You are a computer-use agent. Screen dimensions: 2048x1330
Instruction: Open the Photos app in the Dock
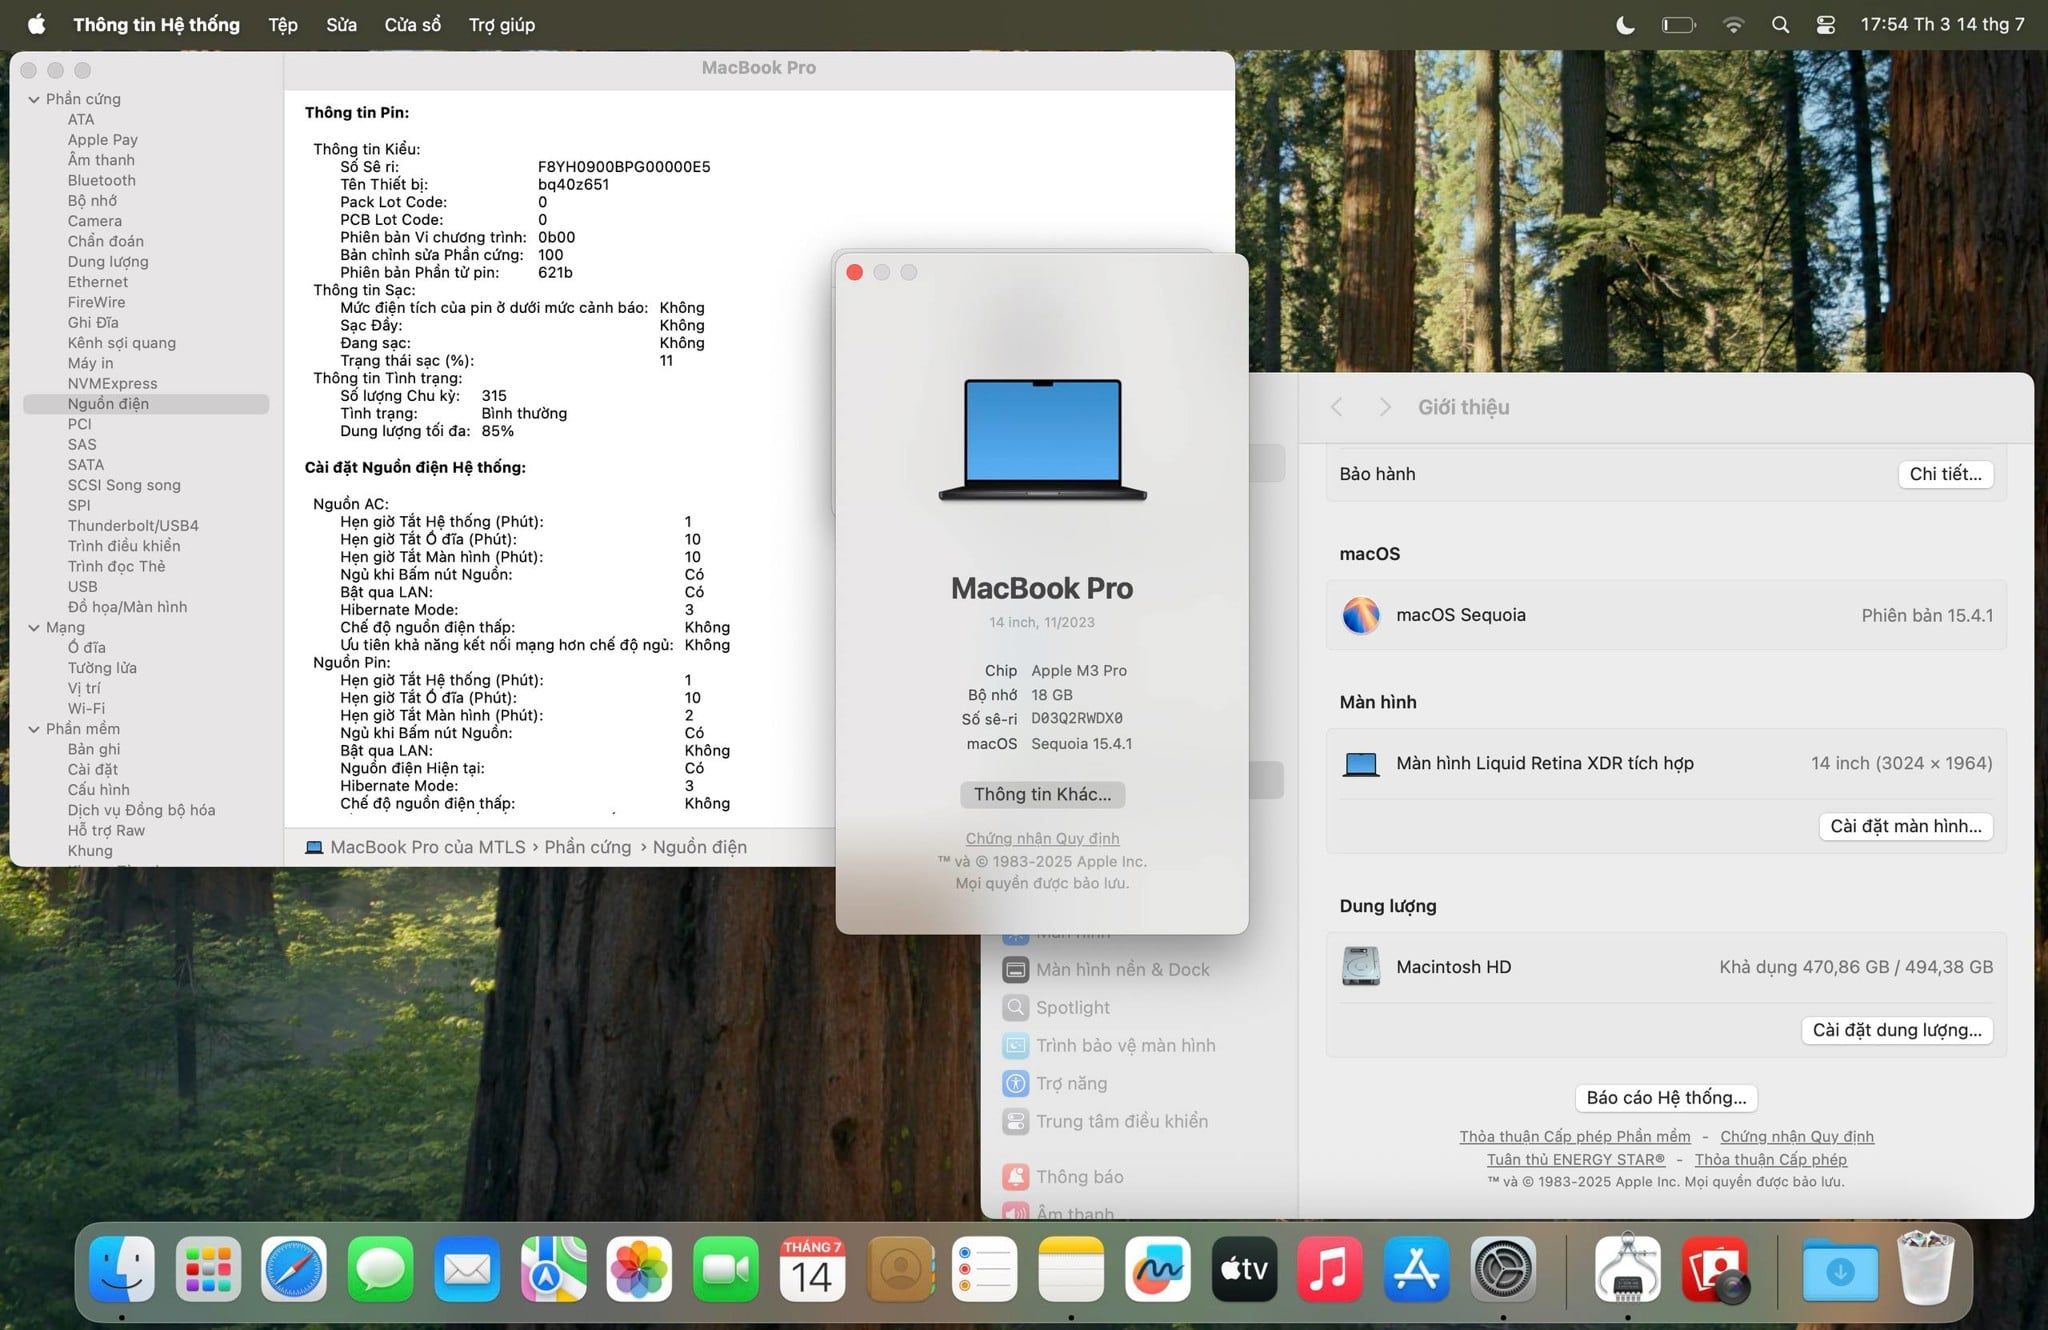[x=639, y=1269]
